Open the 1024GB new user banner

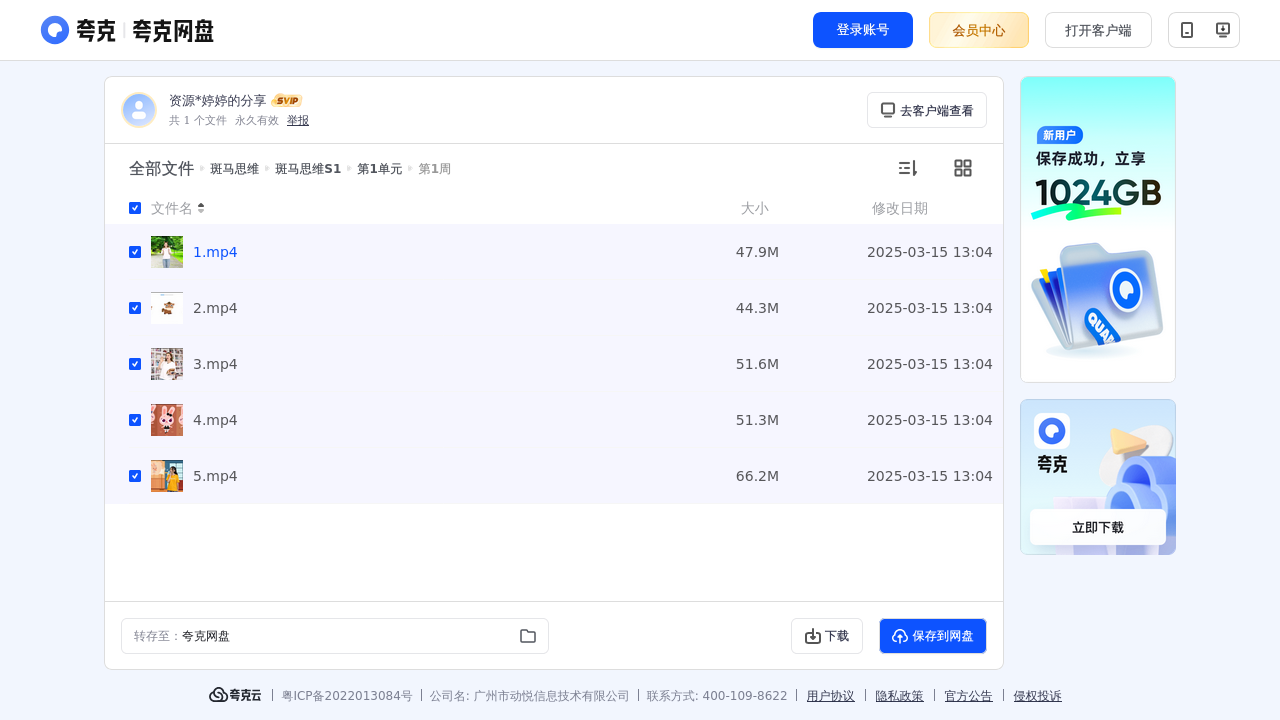pos(1098,229)
